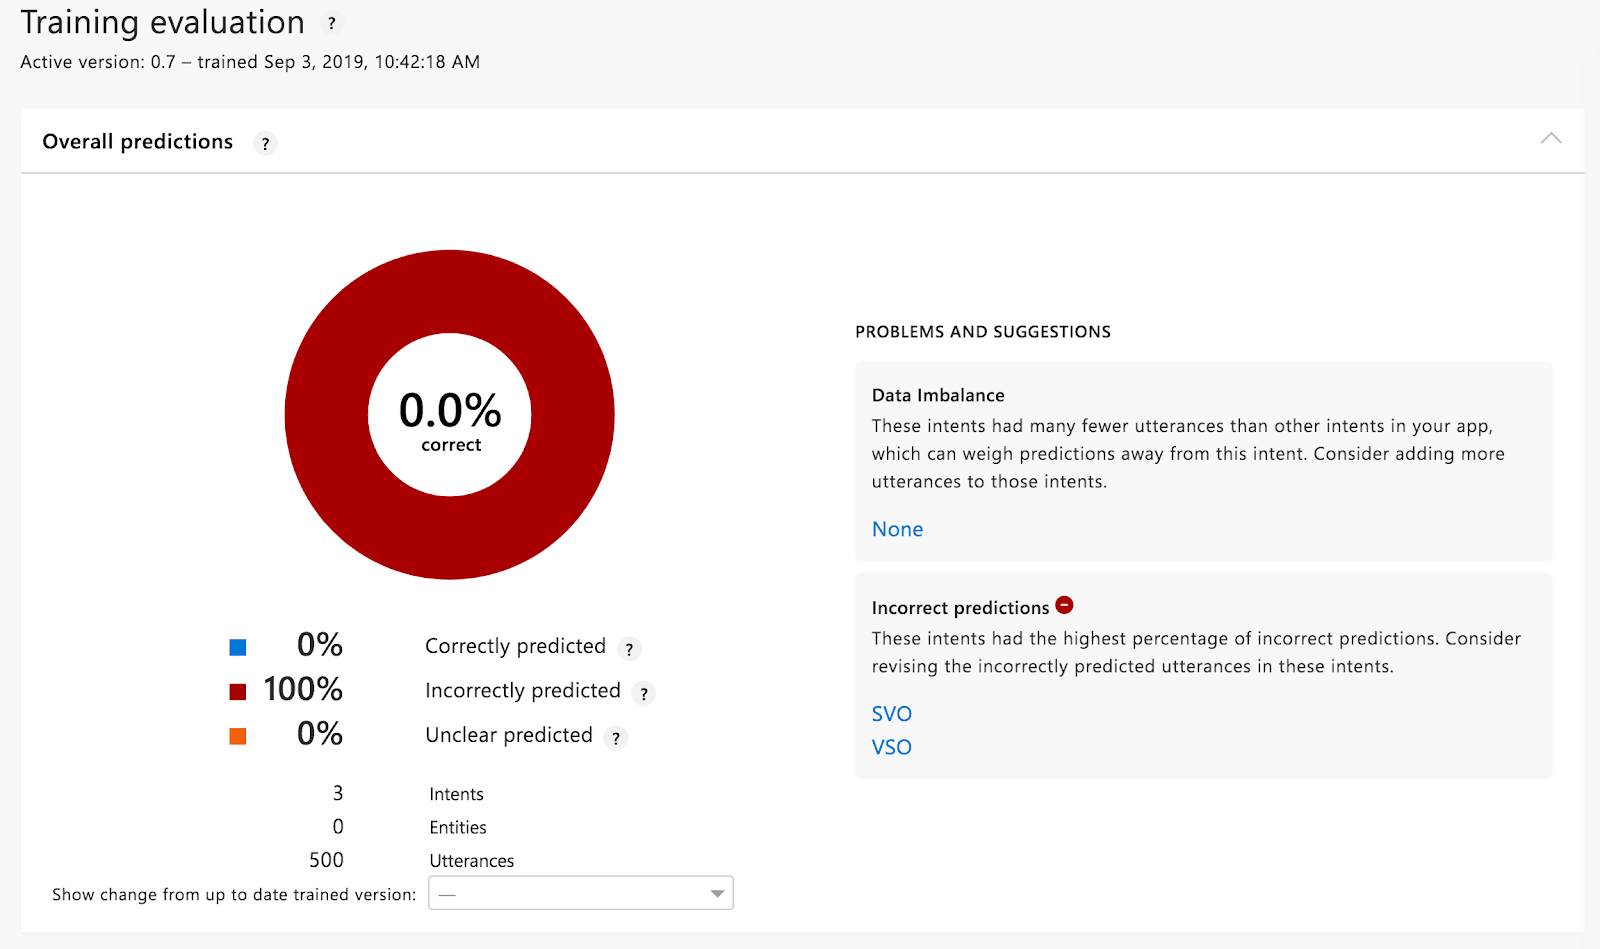This screenshot has width=1600, height=949.
Task: Click the Correctly predicted label
Action: [515, 647]
